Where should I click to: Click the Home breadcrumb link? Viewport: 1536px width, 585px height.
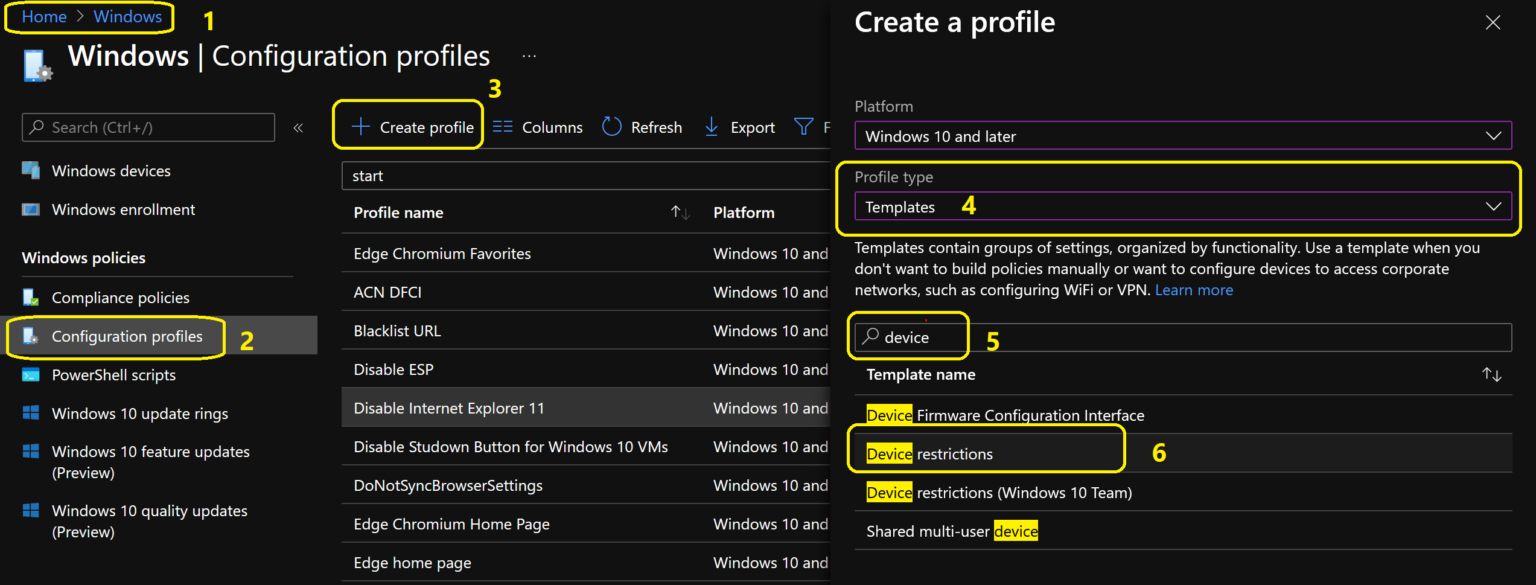point(44,16)
